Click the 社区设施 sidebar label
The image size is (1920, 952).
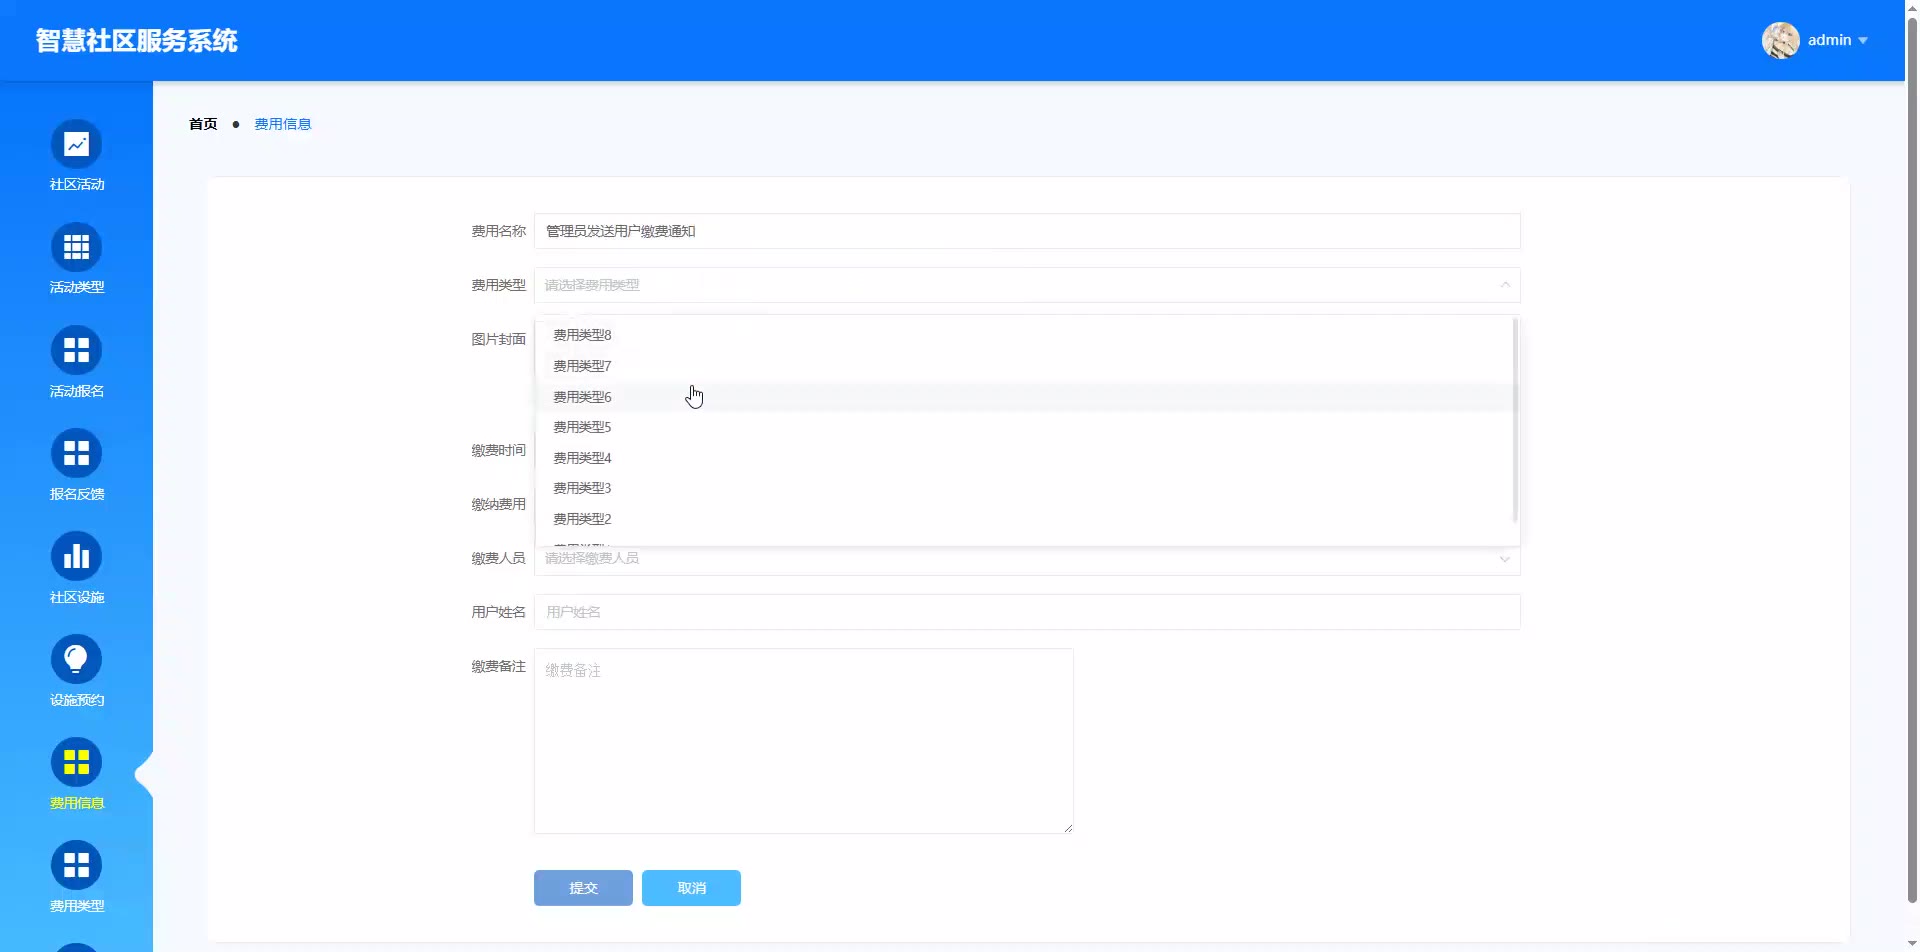pos(77,597)
